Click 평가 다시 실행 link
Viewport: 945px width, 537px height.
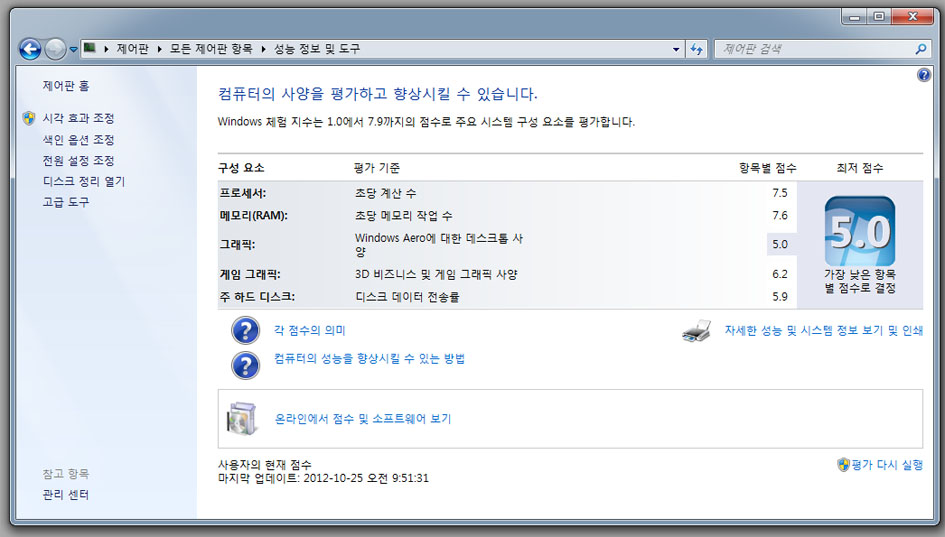pos(887,465)
